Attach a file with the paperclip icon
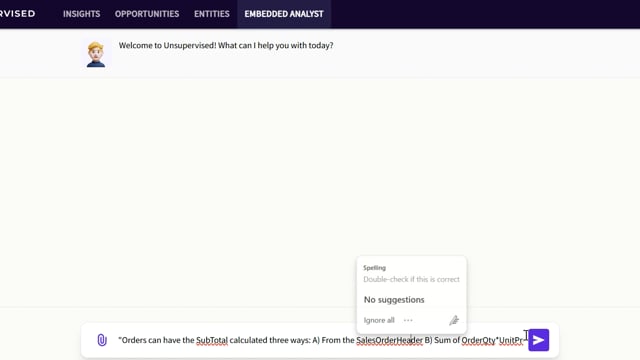The width and height of the screenshot is (640, 360). point(102,340)
